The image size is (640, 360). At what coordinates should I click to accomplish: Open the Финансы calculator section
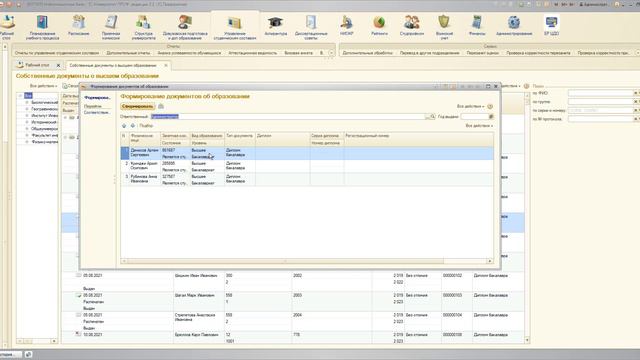tap(477, 25)
